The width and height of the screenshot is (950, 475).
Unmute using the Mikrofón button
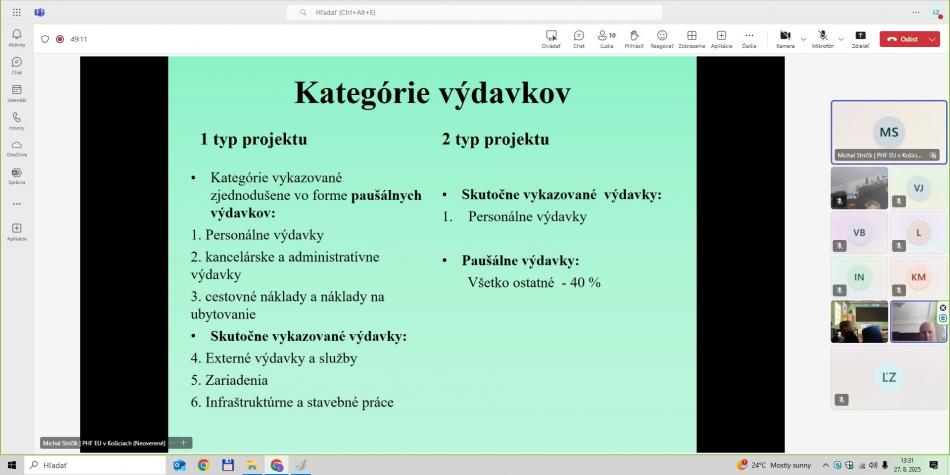pyautogui.click(x=822, y=39)
